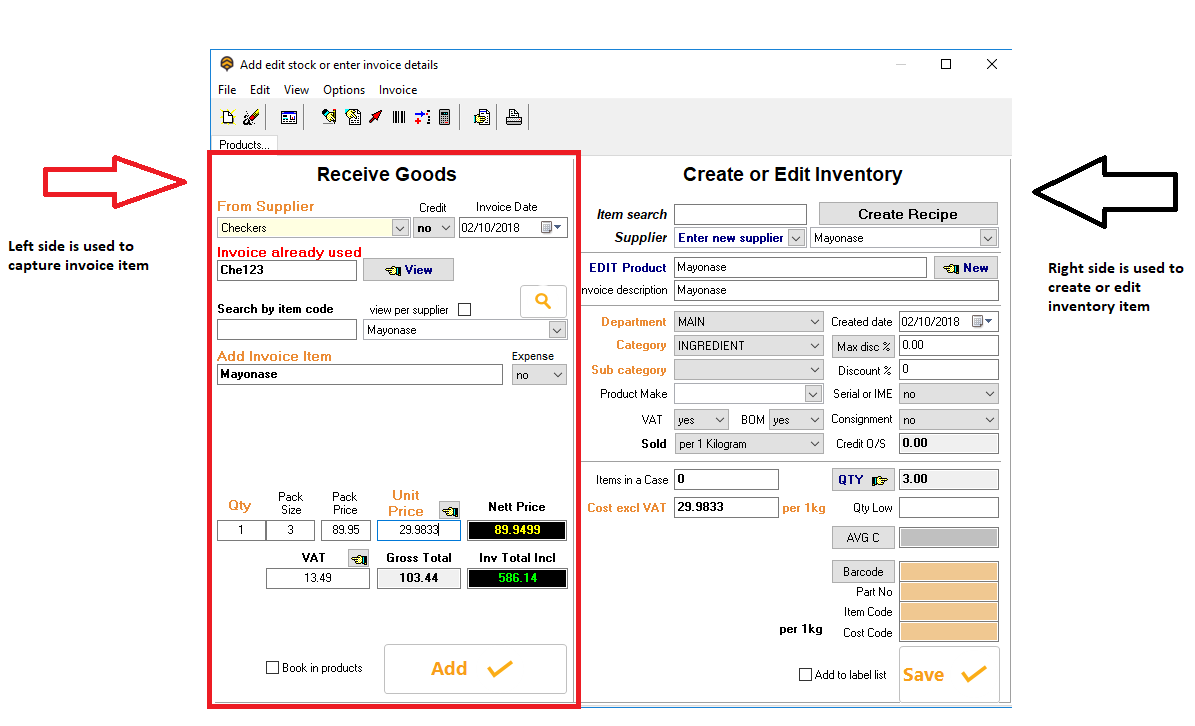Viewport: 1195px width, 726px height.
Task: Tick the 'Book in products' checkbox
Action: click(x=273, y=668)
